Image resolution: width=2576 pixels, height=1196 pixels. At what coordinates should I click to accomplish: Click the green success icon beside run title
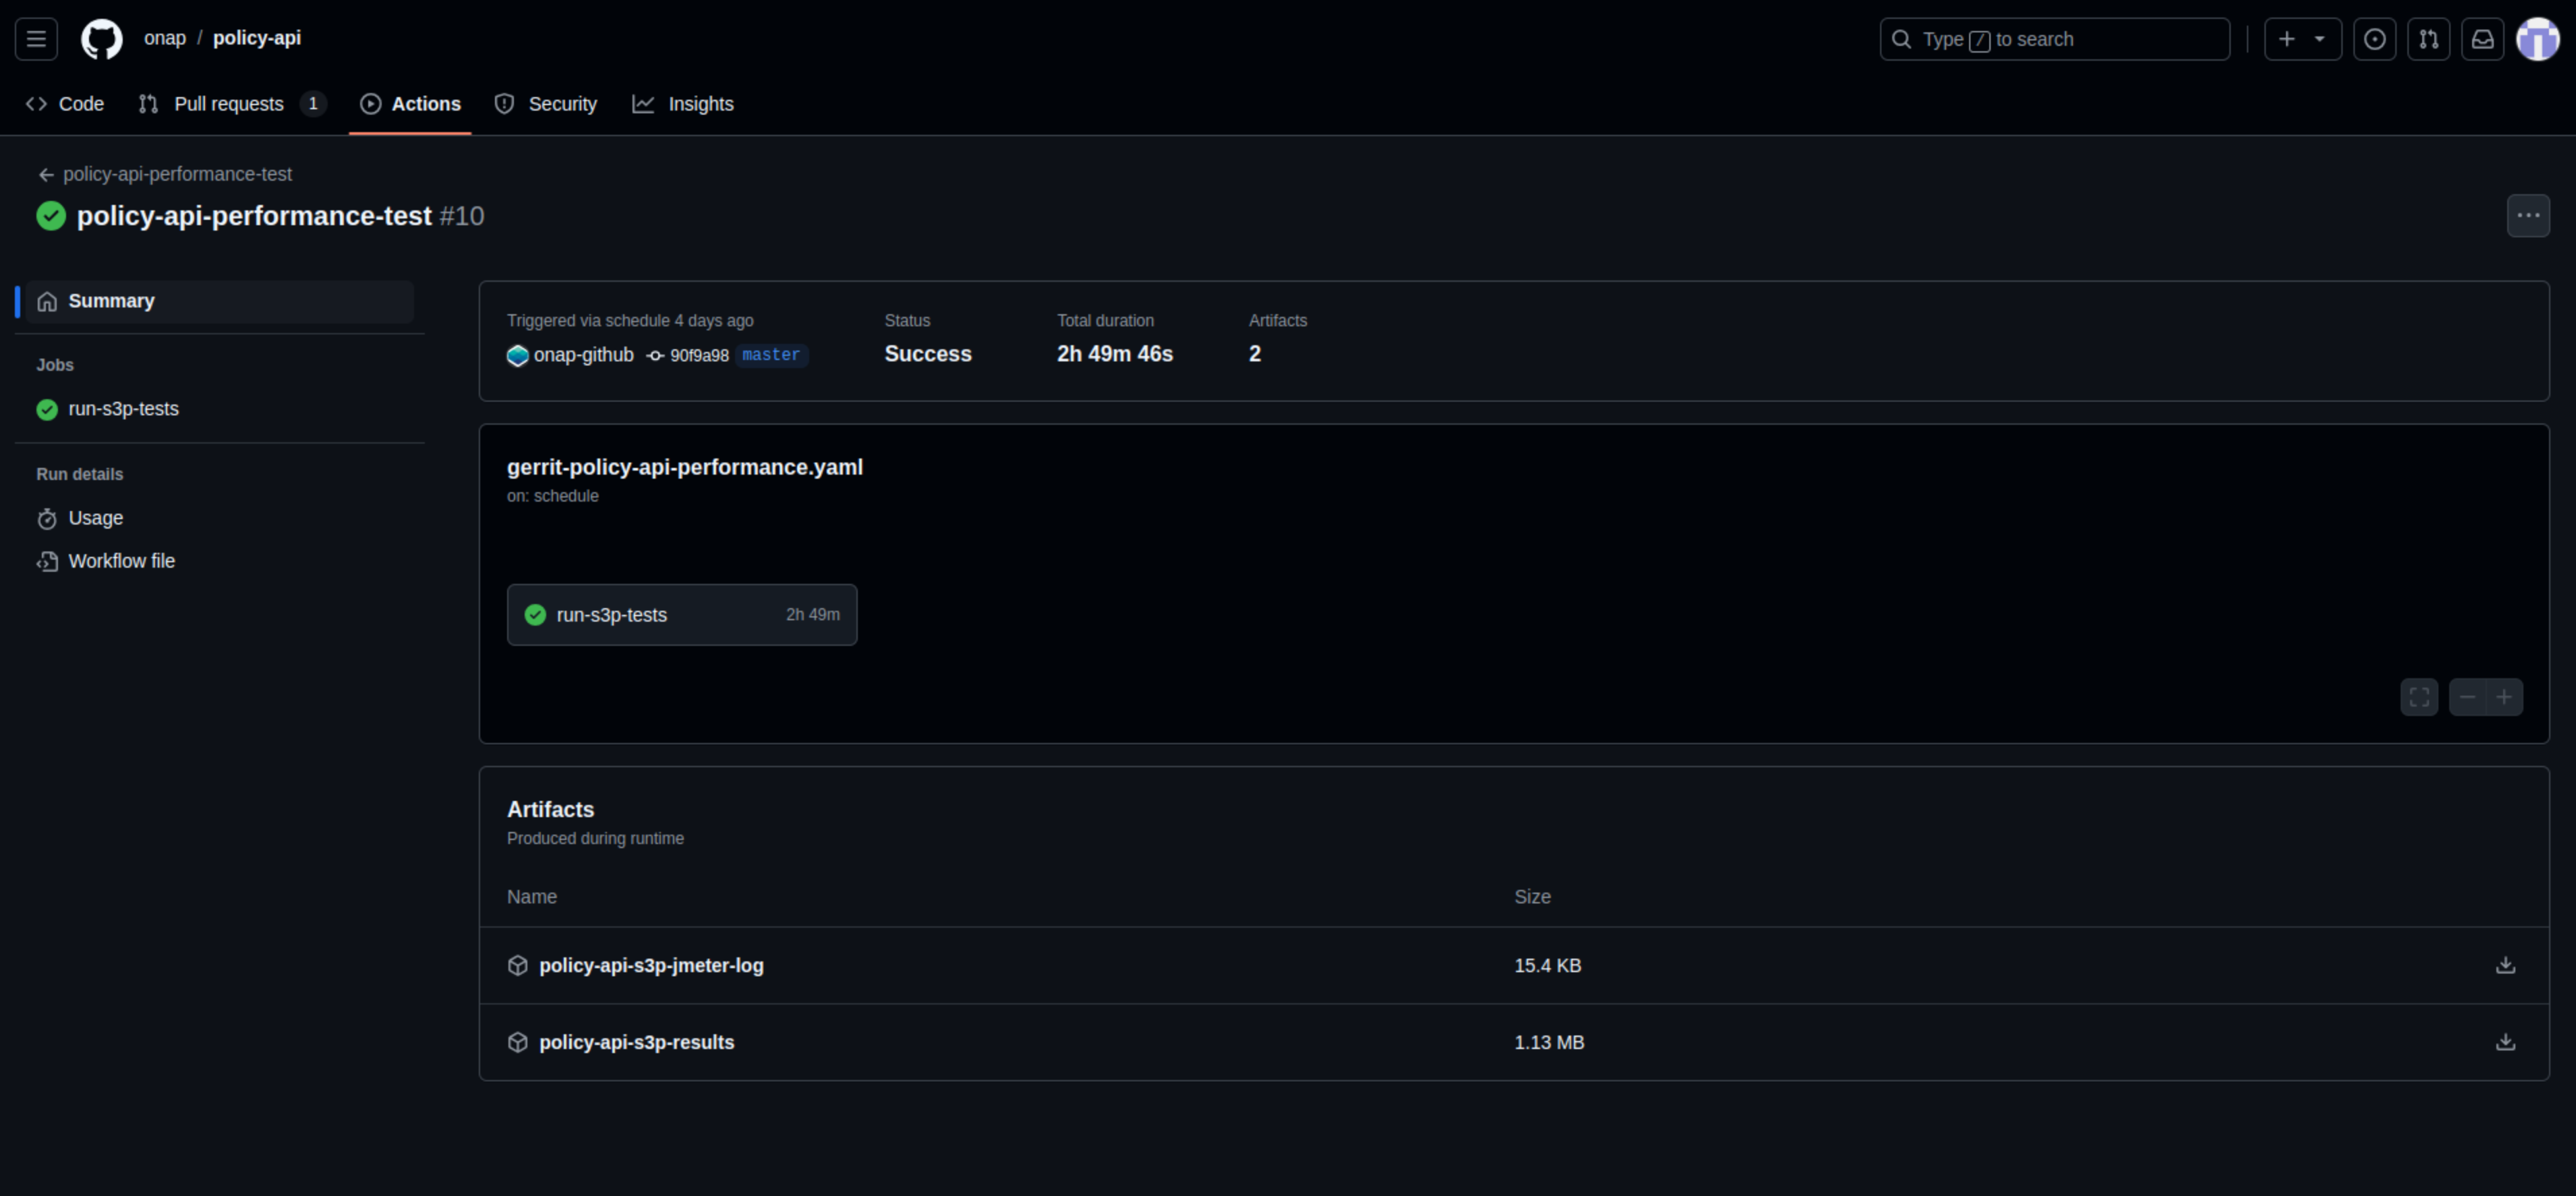click(x=51, y=216)
